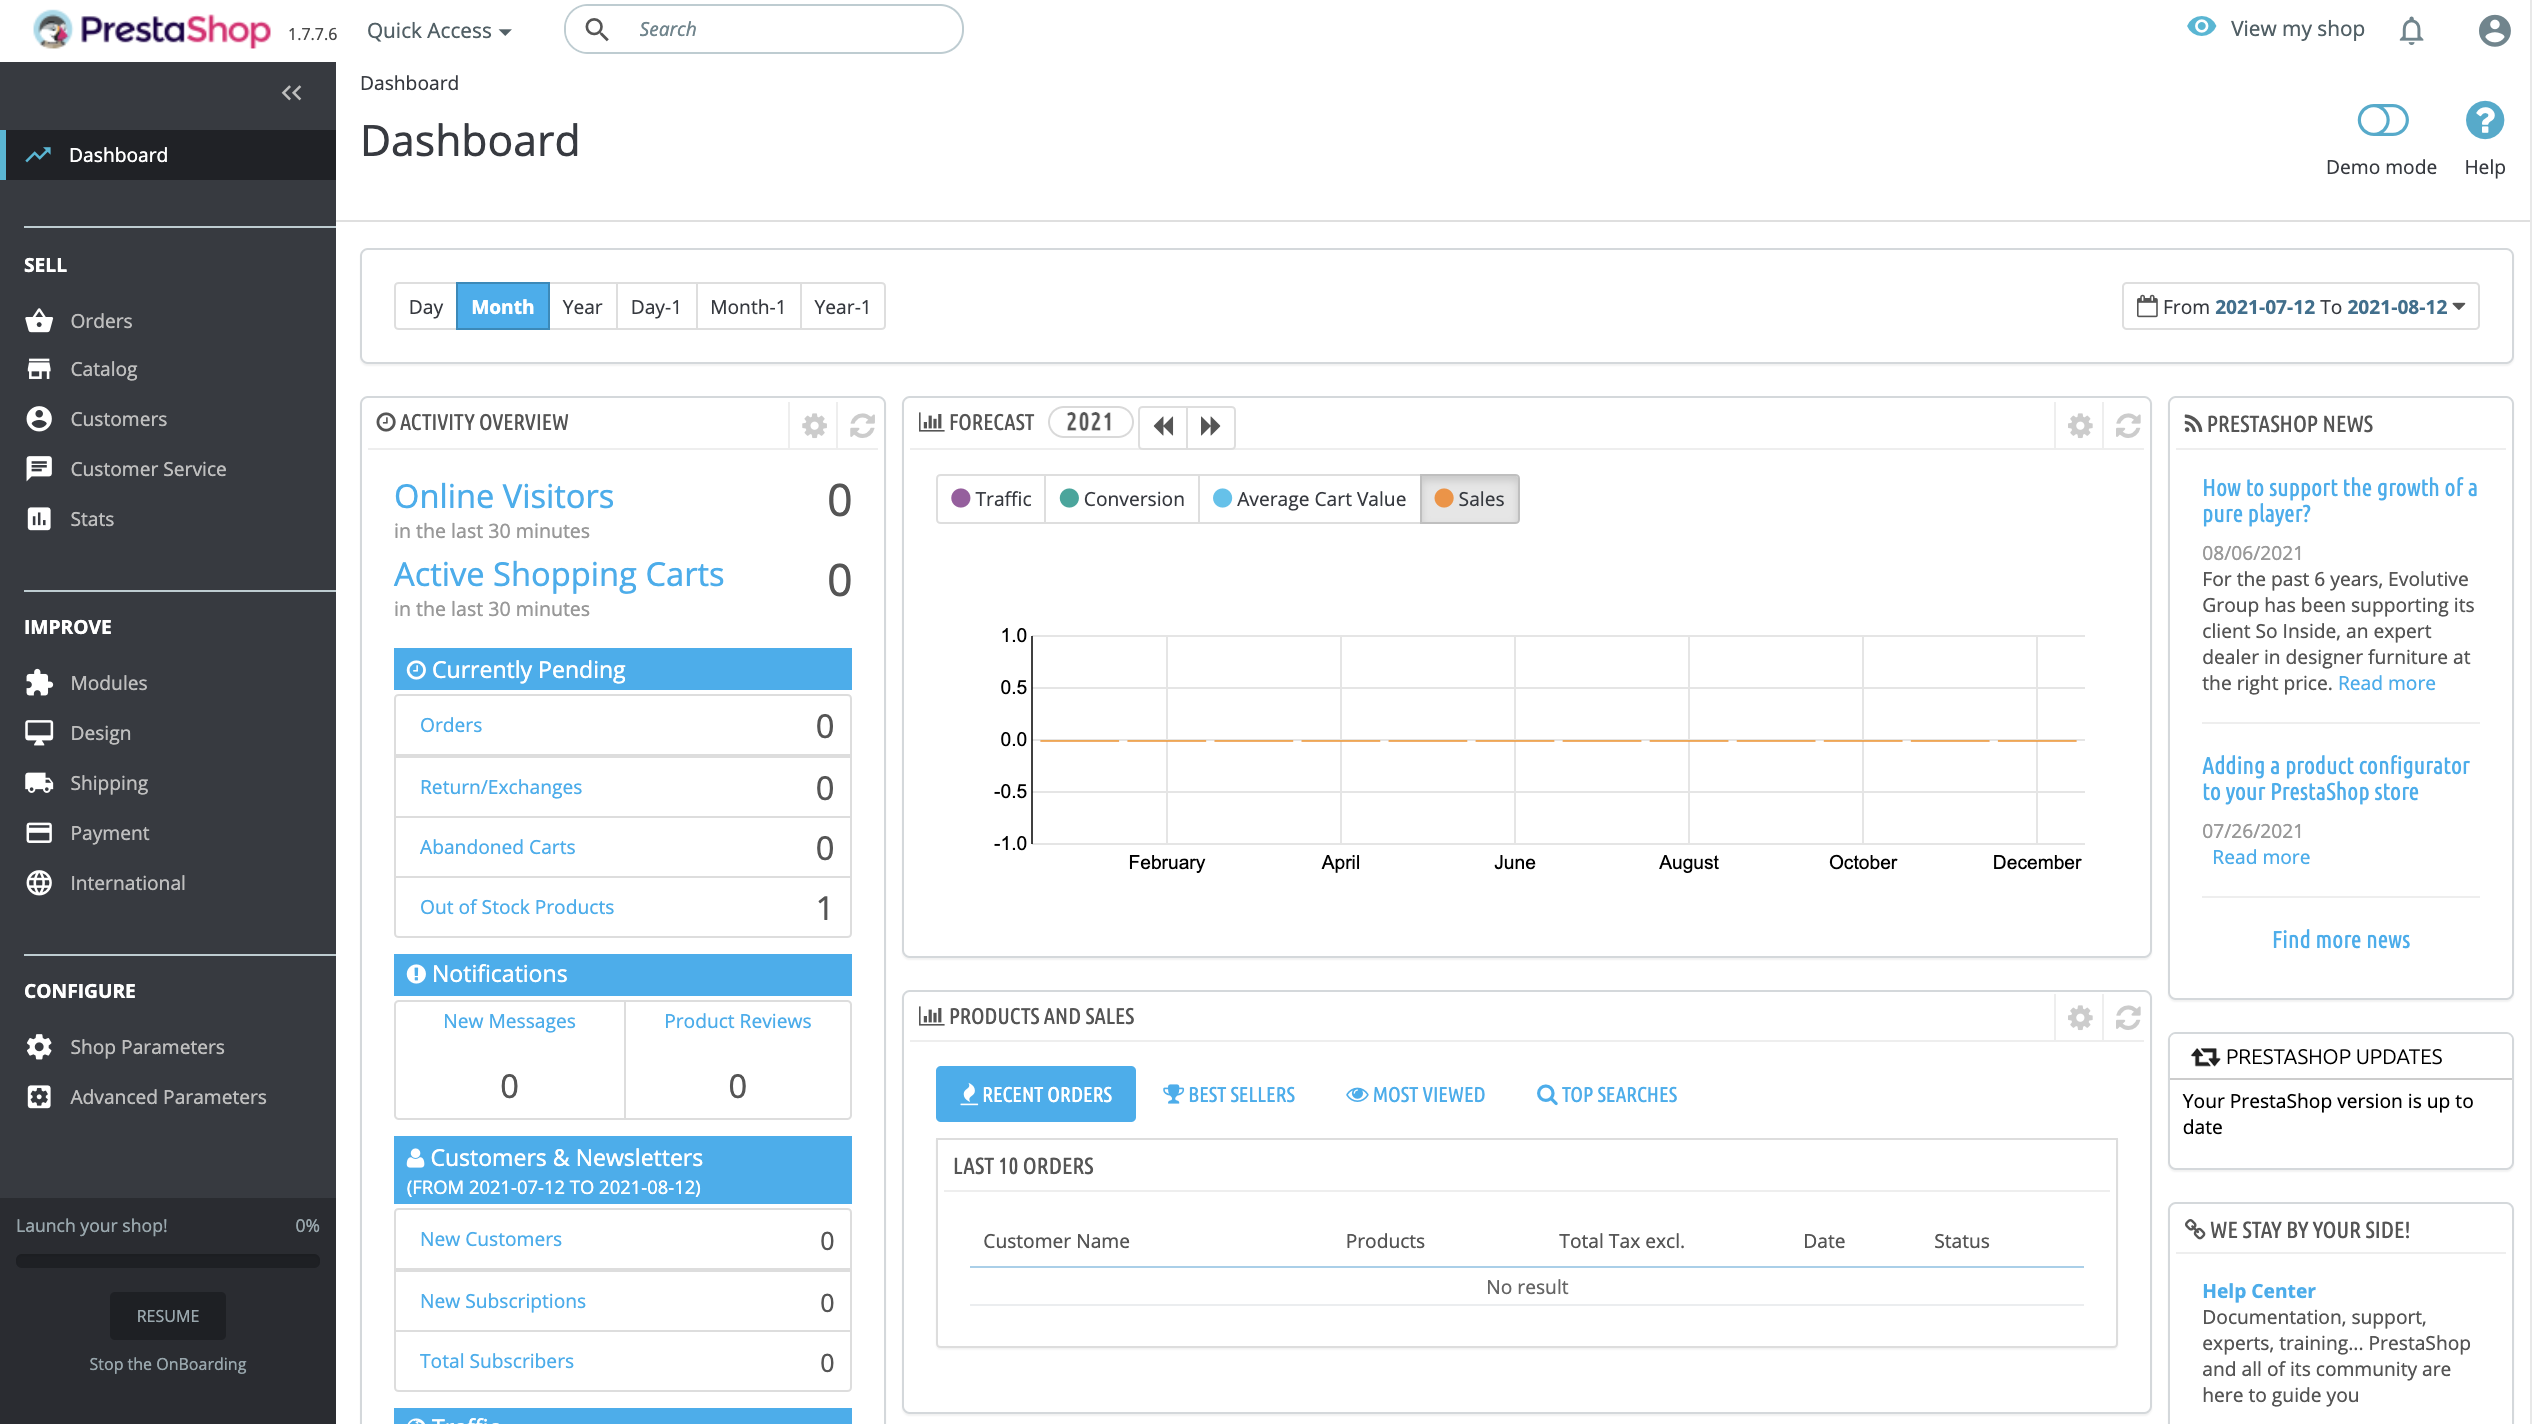2532x1424 pixels.
Task: Select the Year period tab
Action: (582, 307)
